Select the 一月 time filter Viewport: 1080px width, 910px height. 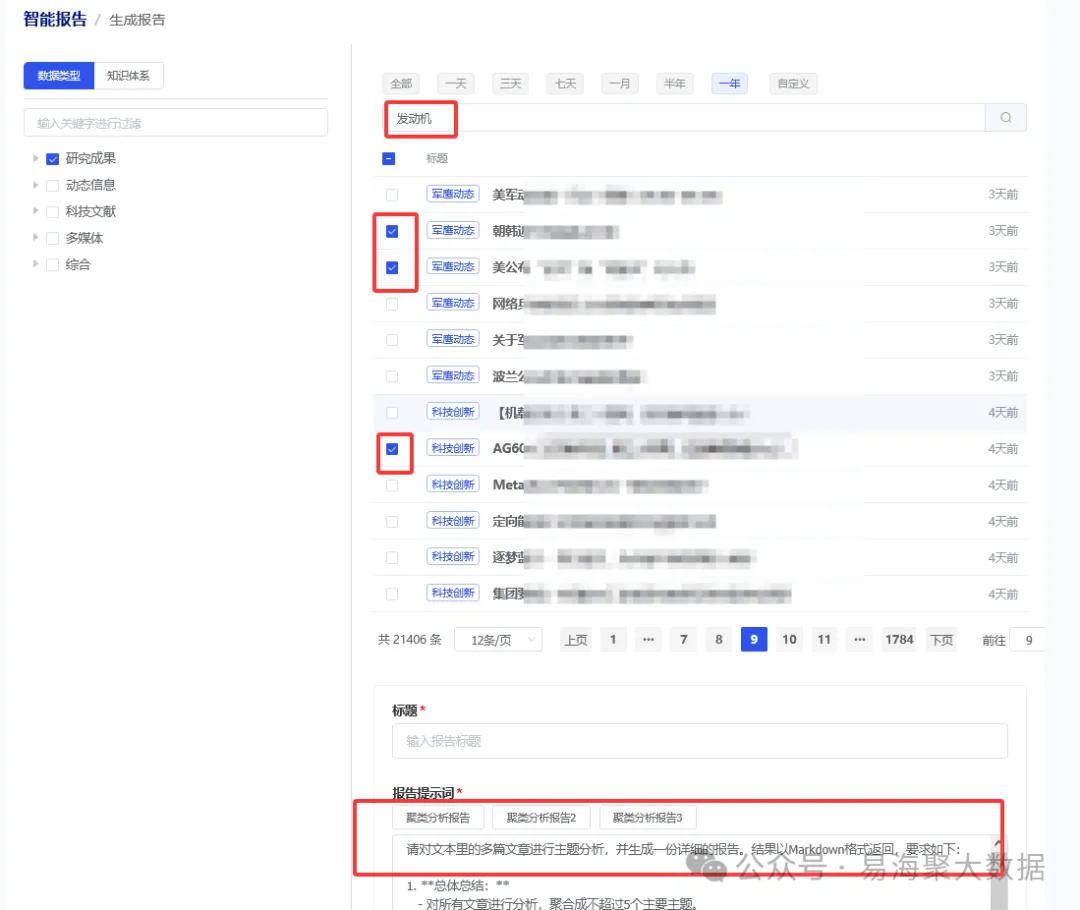click(620, 83)
